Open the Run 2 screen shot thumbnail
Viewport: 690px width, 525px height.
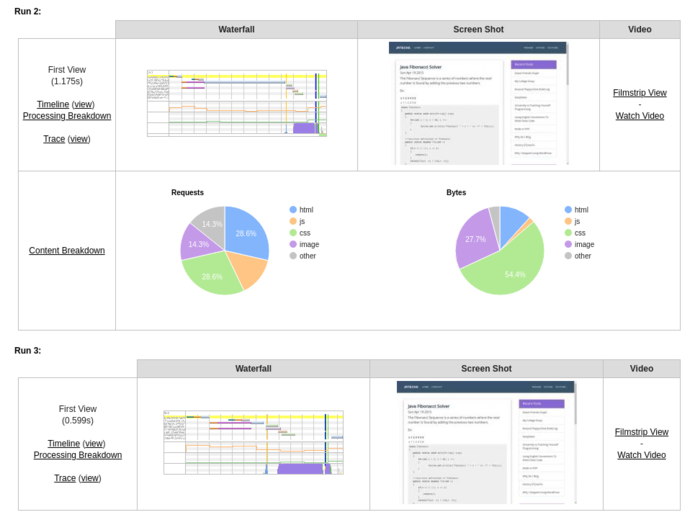(x=478, y=103)
